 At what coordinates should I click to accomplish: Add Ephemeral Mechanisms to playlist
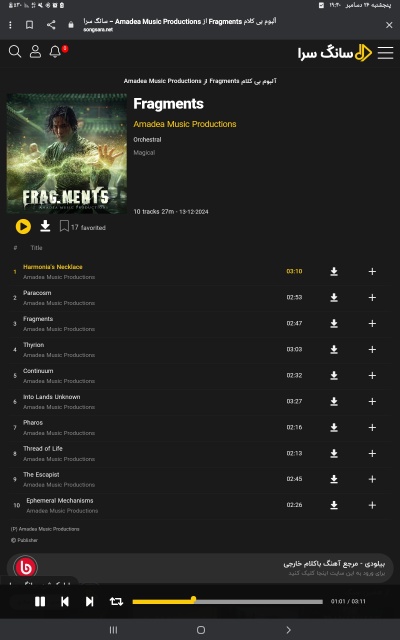tap(372, 505)
